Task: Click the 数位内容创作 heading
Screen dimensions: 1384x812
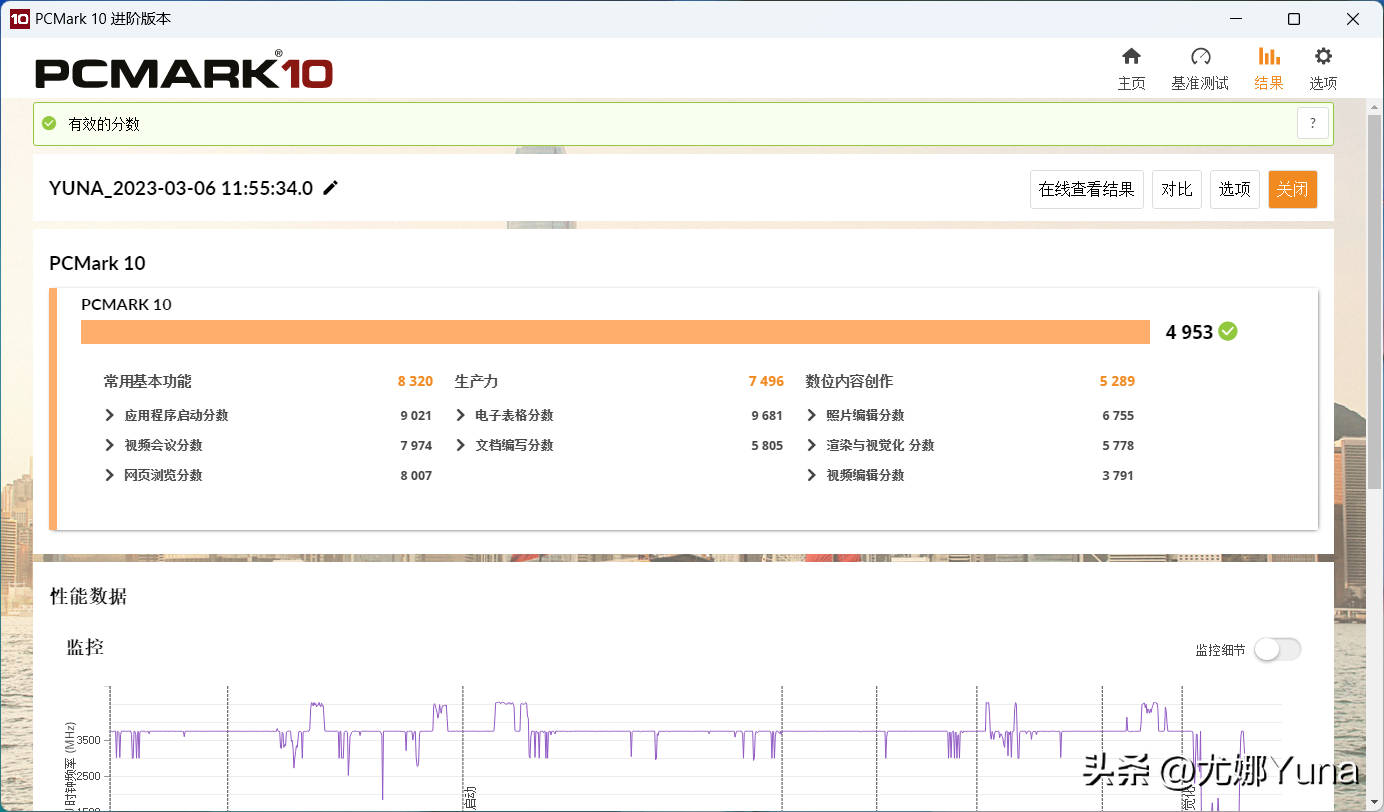Action: click(x=849, y=381)
